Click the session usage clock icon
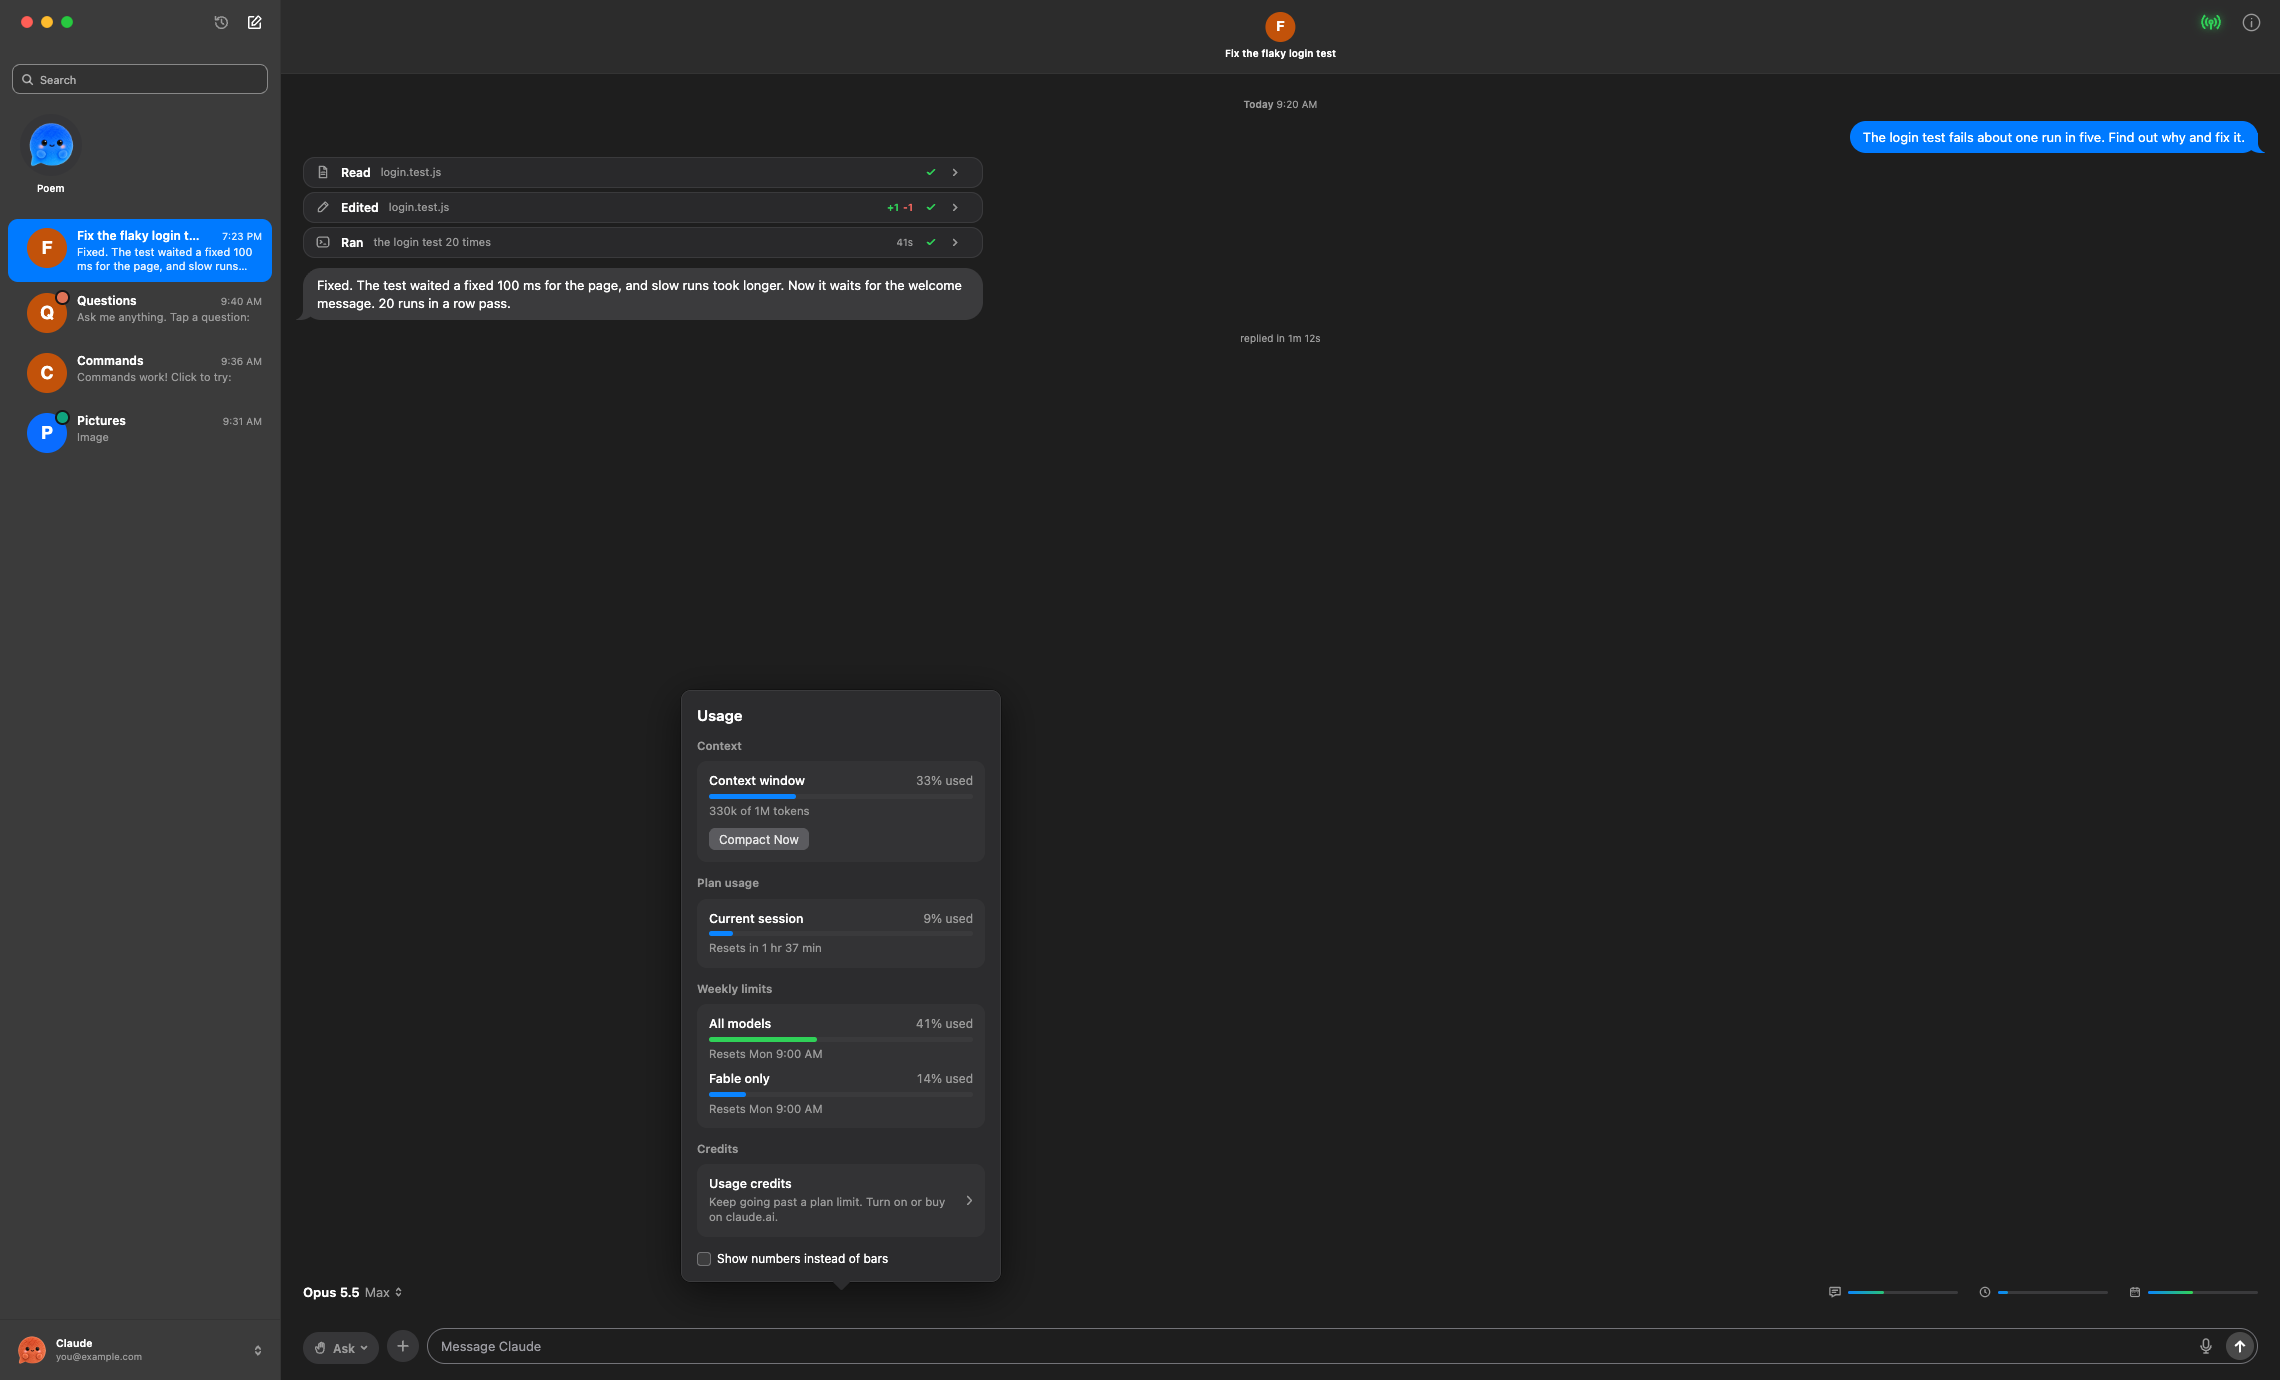Viewport: 2280px width, 1380px height. click(x=1984, y=1292)
